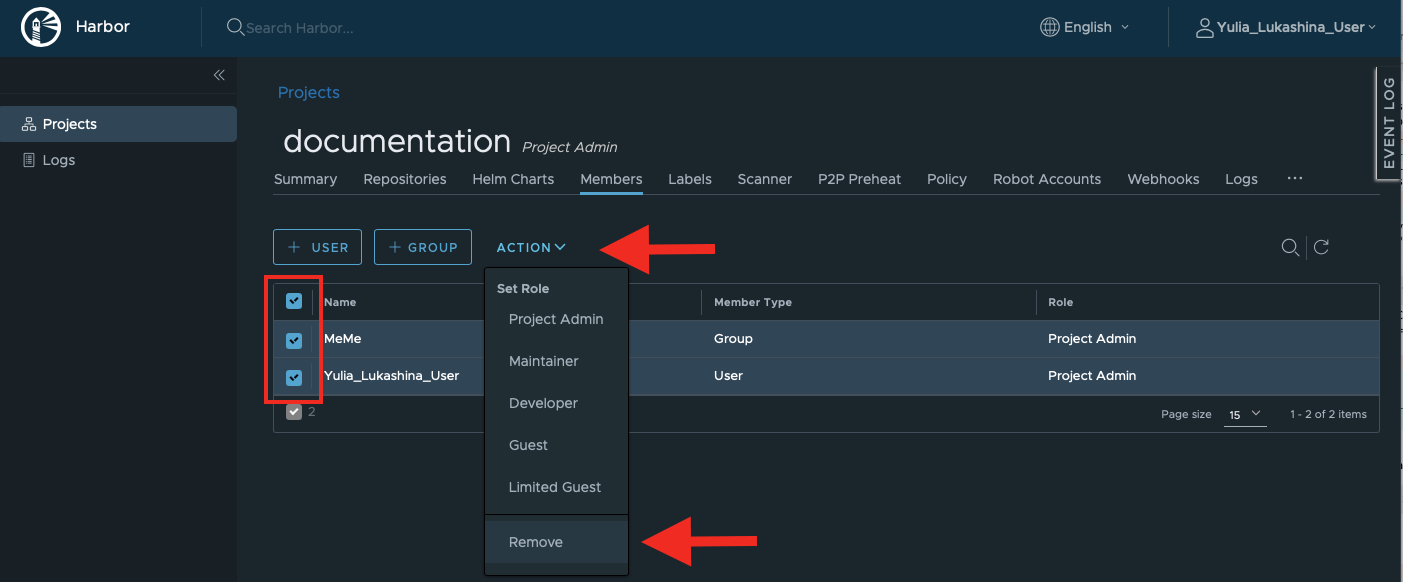1403x582 pixels.
Task: Open the Helm Charts tab
Action: click(x=513, y=179)
